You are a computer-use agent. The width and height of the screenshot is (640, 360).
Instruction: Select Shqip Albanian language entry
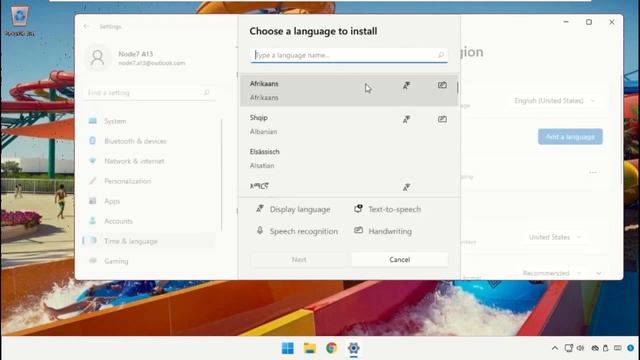pyautogui.click(x=349, y=124)
